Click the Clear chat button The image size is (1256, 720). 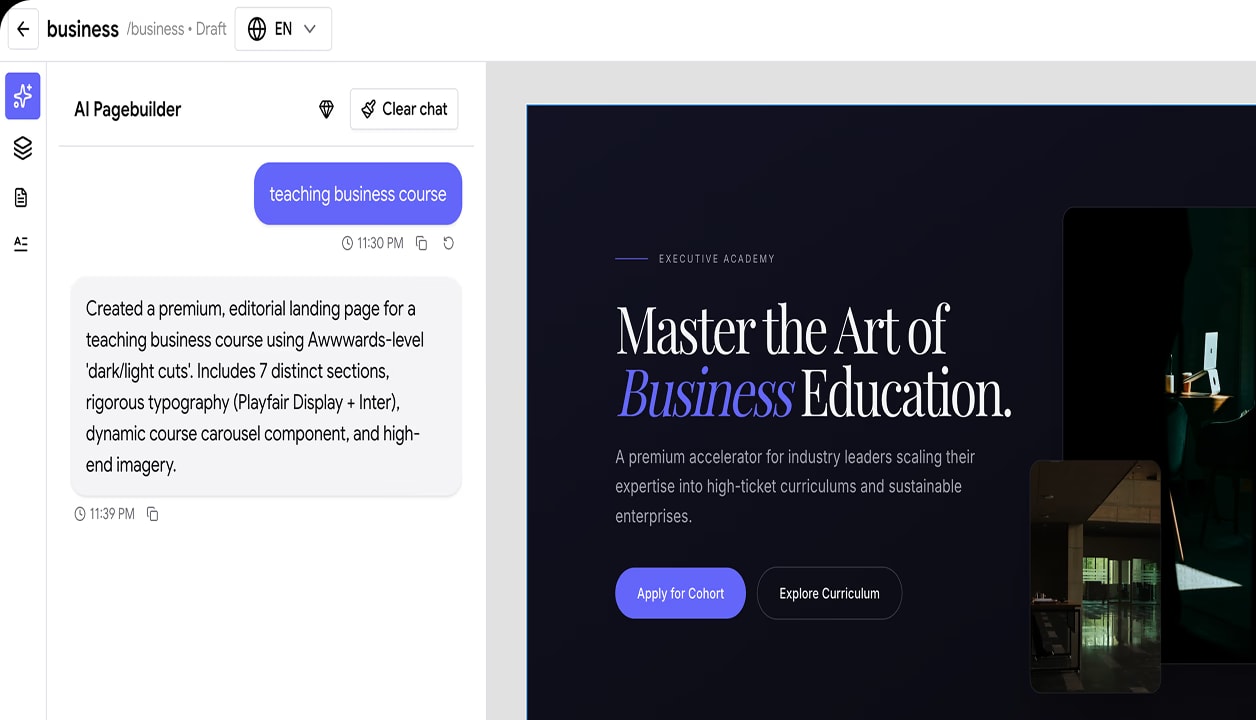point(404,109)
